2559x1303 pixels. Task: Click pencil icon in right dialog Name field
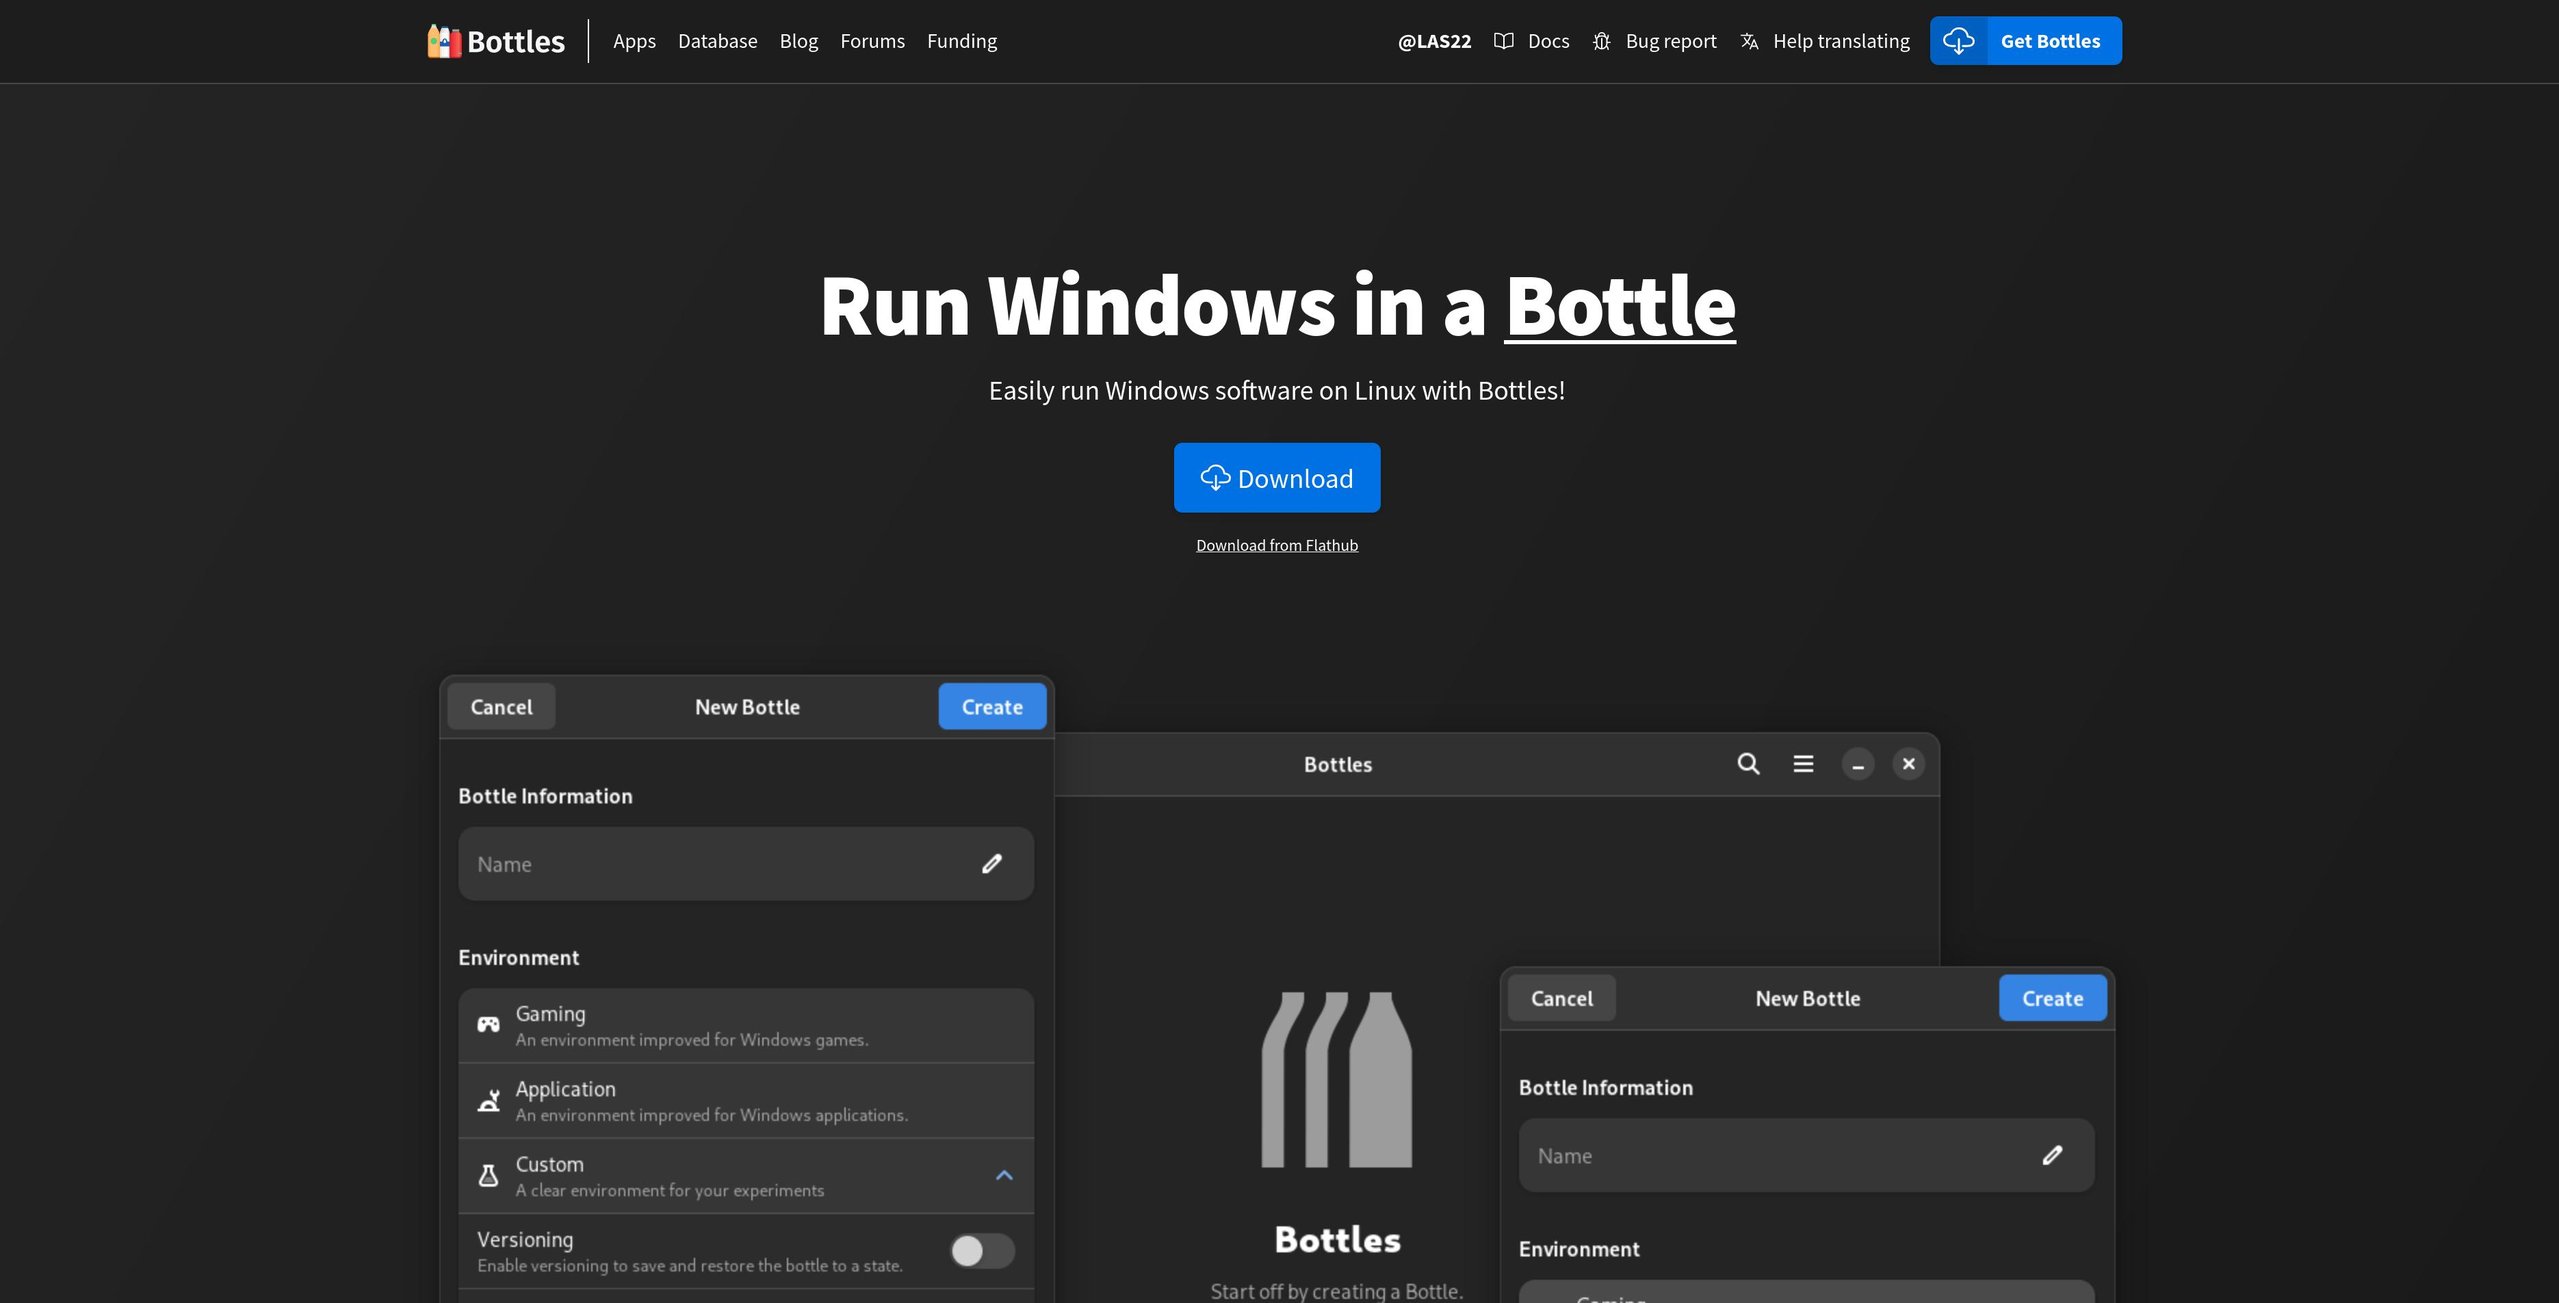(2052, 1155)
